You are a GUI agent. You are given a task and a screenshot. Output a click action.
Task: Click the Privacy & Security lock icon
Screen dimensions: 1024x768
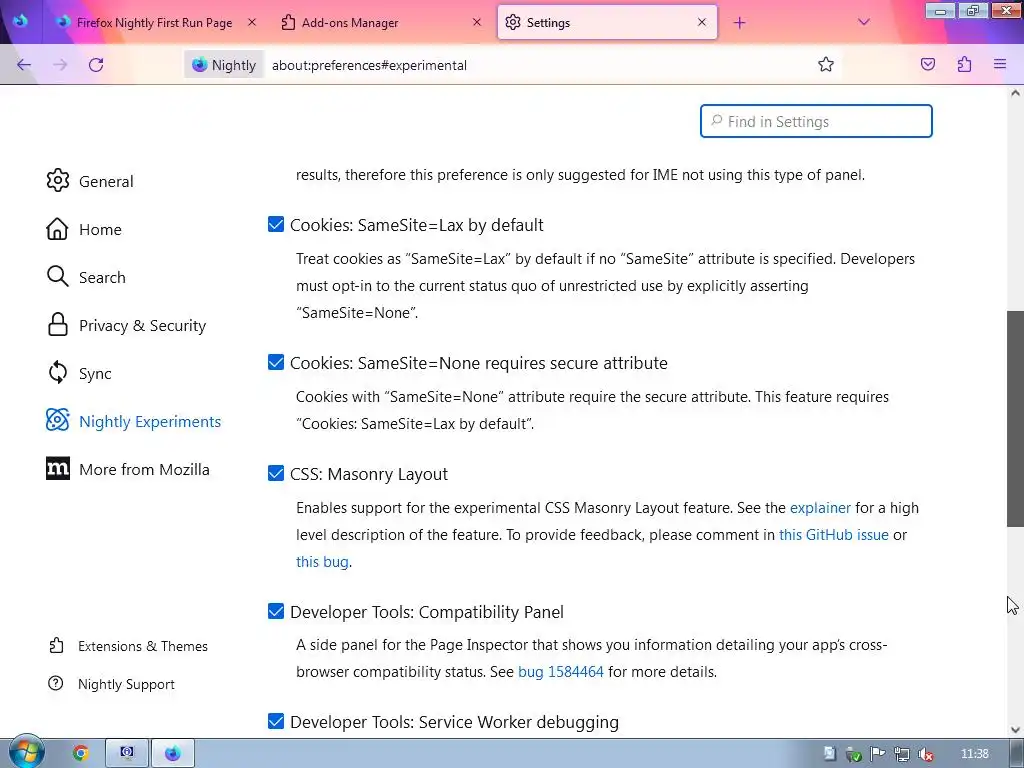pyautogui.click(x=57, y=325)
